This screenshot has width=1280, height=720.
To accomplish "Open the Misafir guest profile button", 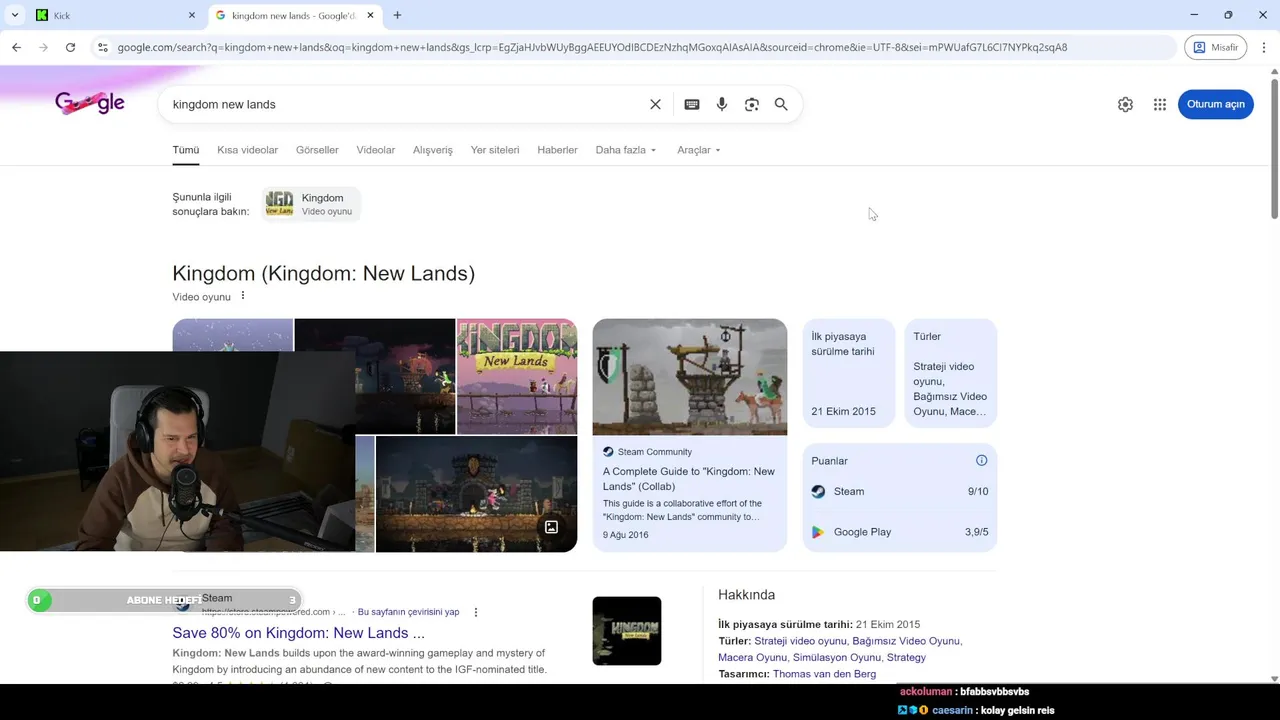I will click(x=1215, y=47).
